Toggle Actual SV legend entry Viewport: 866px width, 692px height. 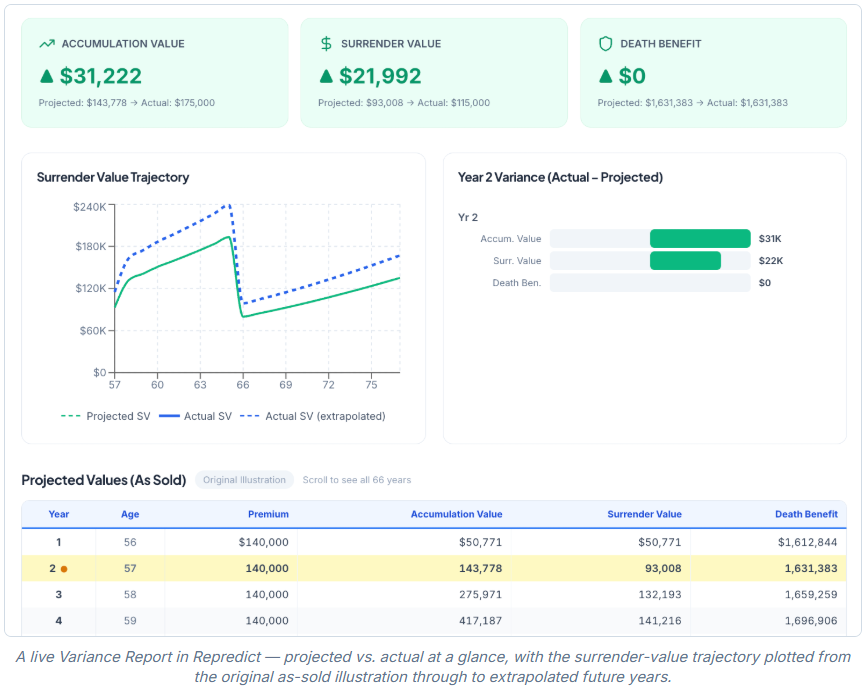(x=196, y=416)
